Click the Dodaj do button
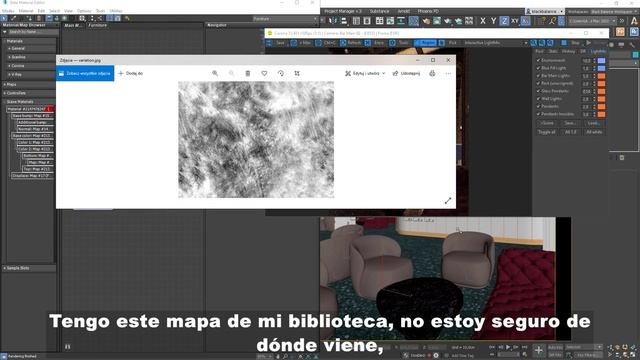Image resolution: width=640 pixels, height=360 pixels. pyautogui.click(x=131, y=73)
